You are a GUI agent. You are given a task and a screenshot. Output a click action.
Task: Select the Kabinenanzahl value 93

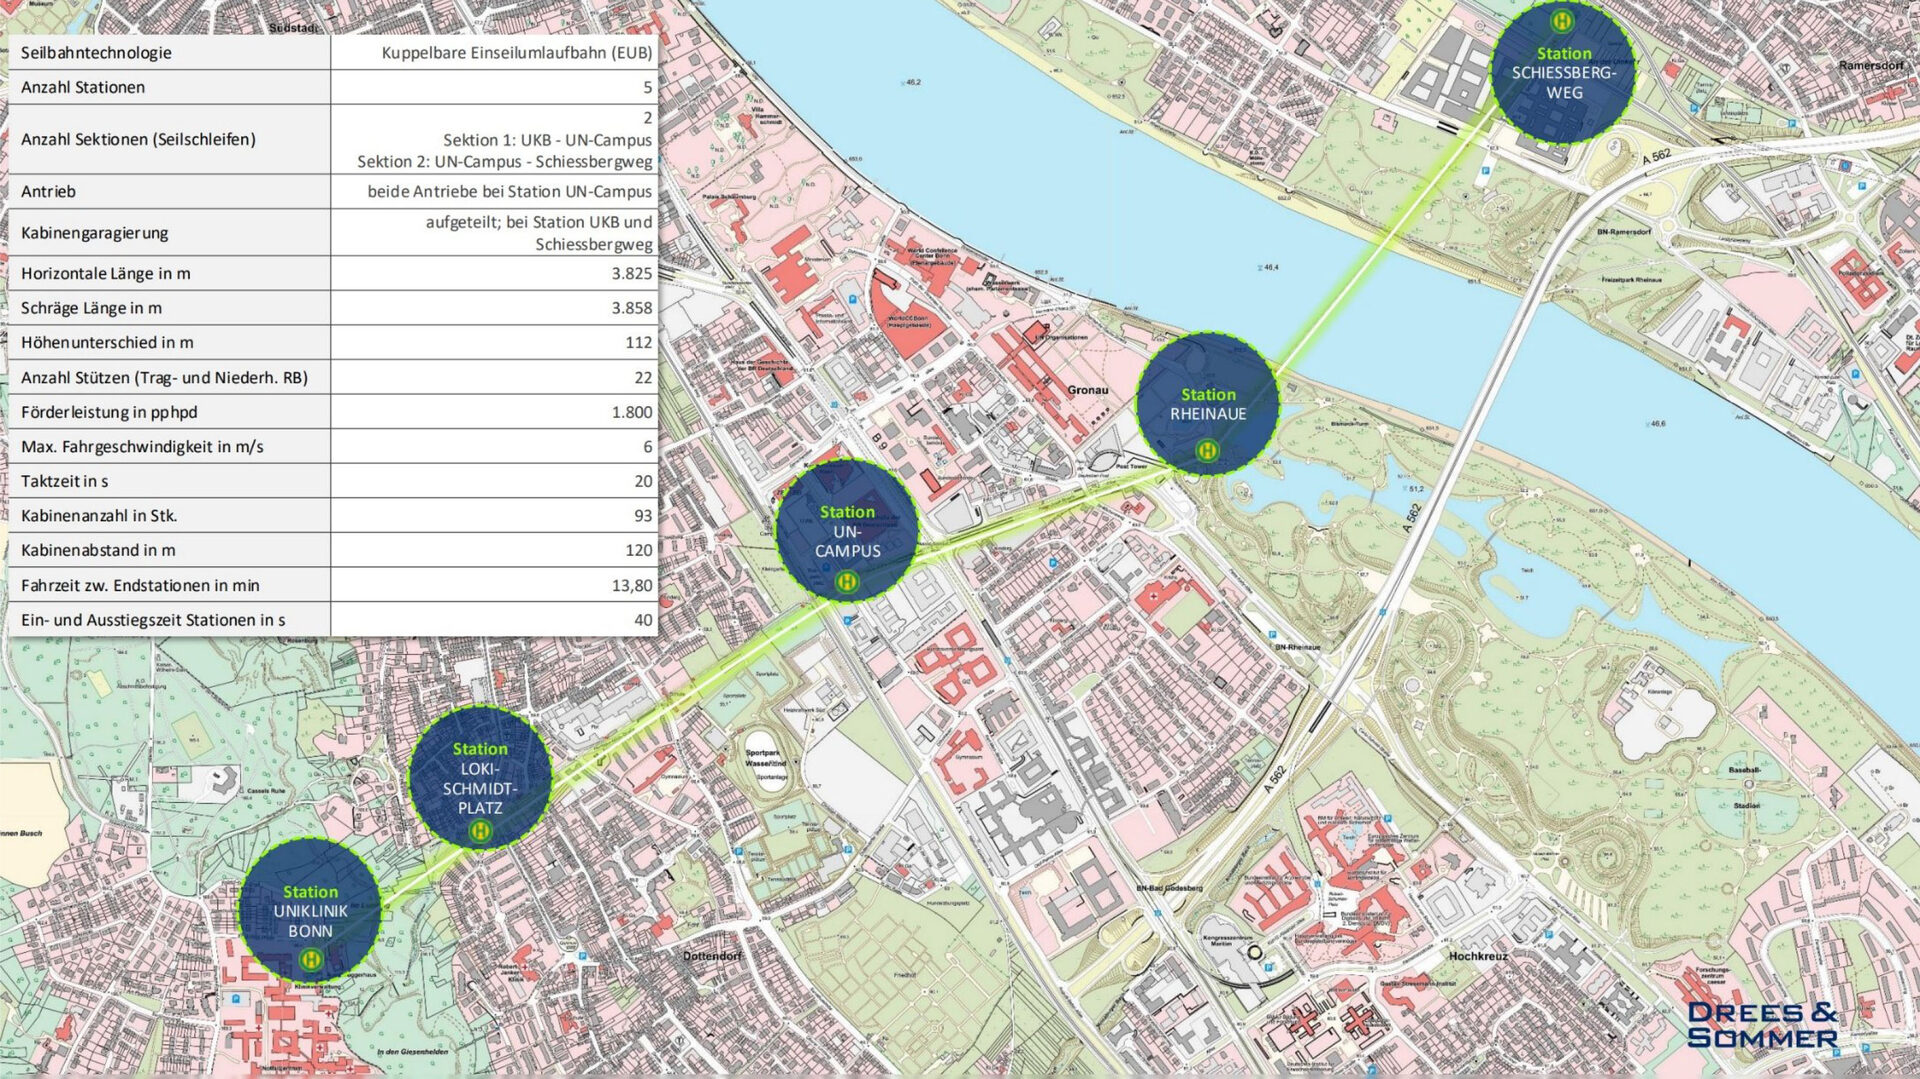point(642,516)
